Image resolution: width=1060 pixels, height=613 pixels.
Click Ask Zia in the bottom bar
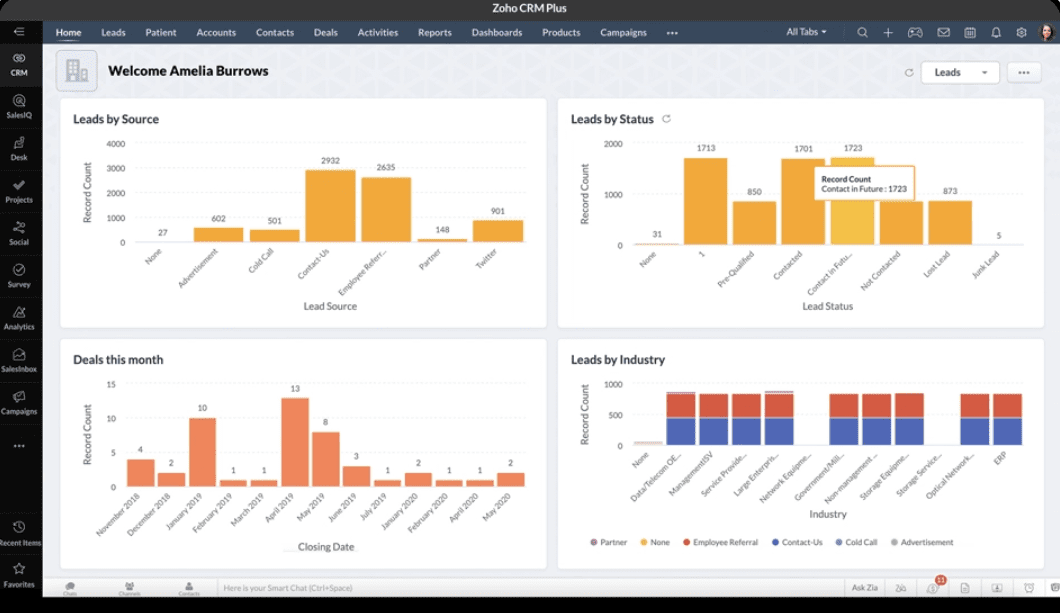863,588
